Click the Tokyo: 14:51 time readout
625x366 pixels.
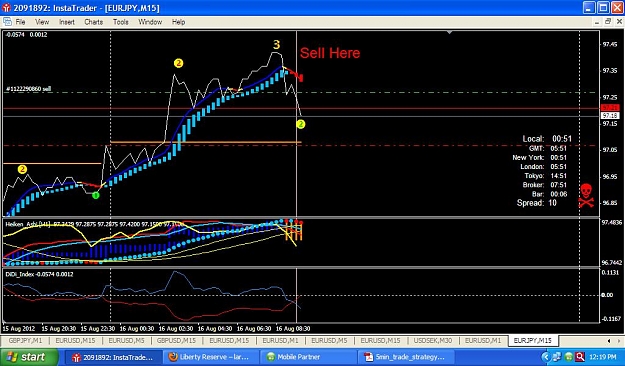(x=545, y=176)
